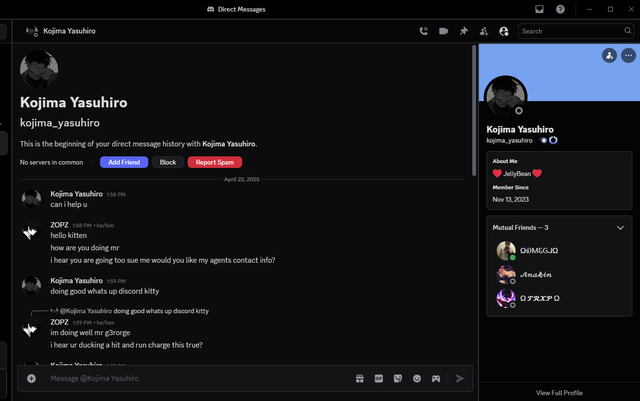Open pinned messages
This screenshot has width=640, height=401.
pos(464,31)
